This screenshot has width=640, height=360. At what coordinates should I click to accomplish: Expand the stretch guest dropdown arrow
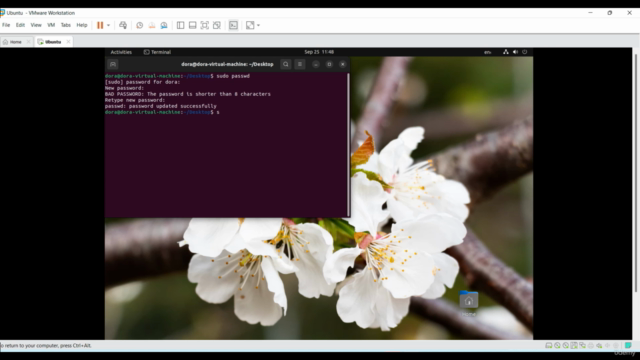258,25
